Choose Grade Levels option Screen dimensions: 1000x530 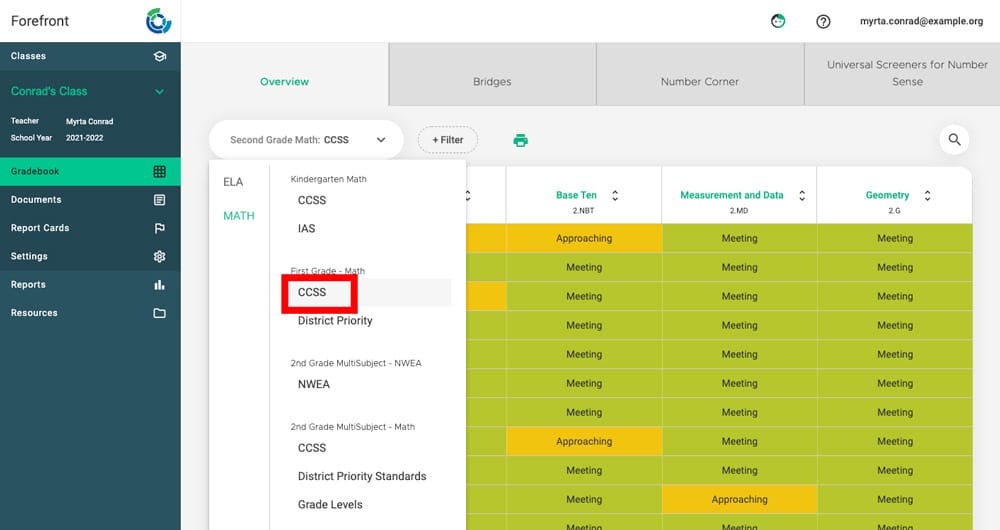(x=330, y=504)
